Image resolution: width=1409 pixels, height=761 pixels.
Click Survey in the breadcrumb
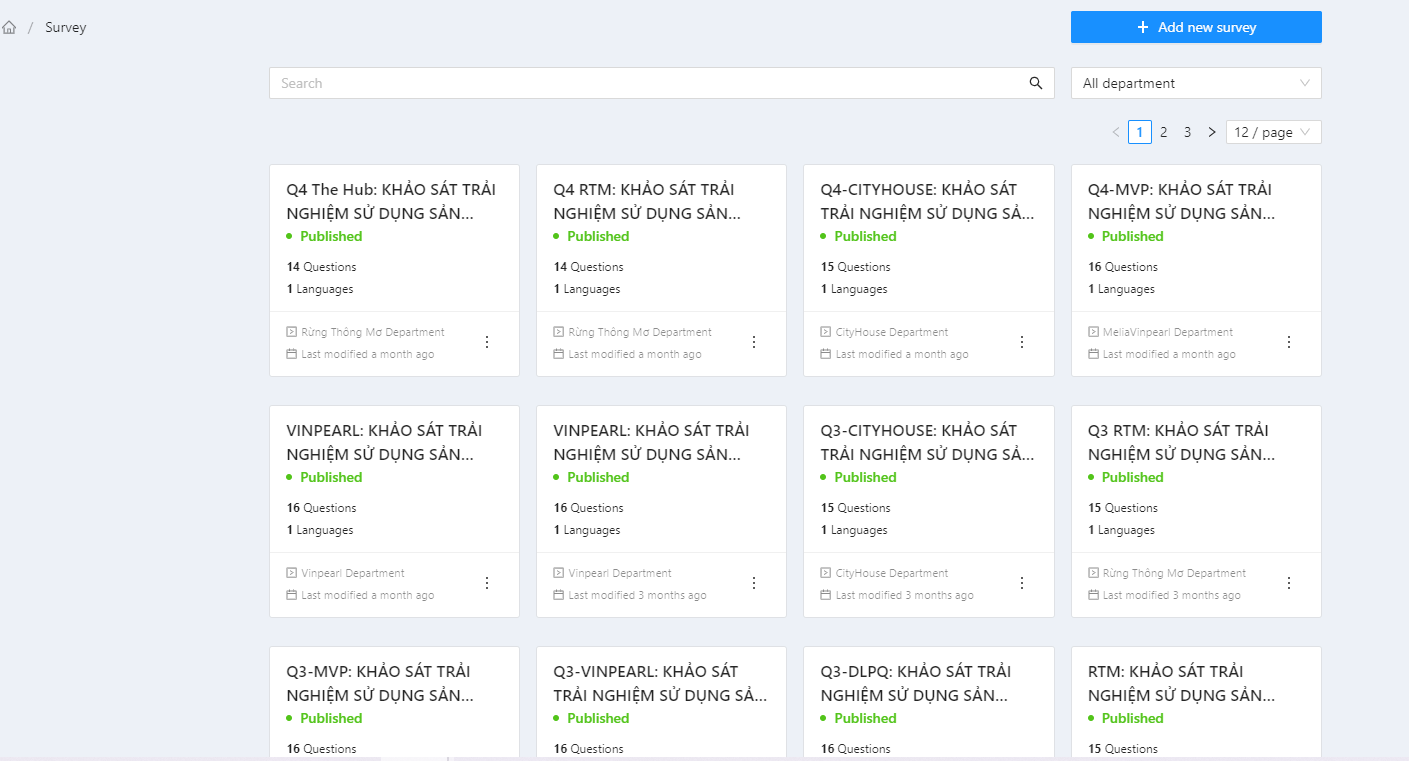(66, 28)
